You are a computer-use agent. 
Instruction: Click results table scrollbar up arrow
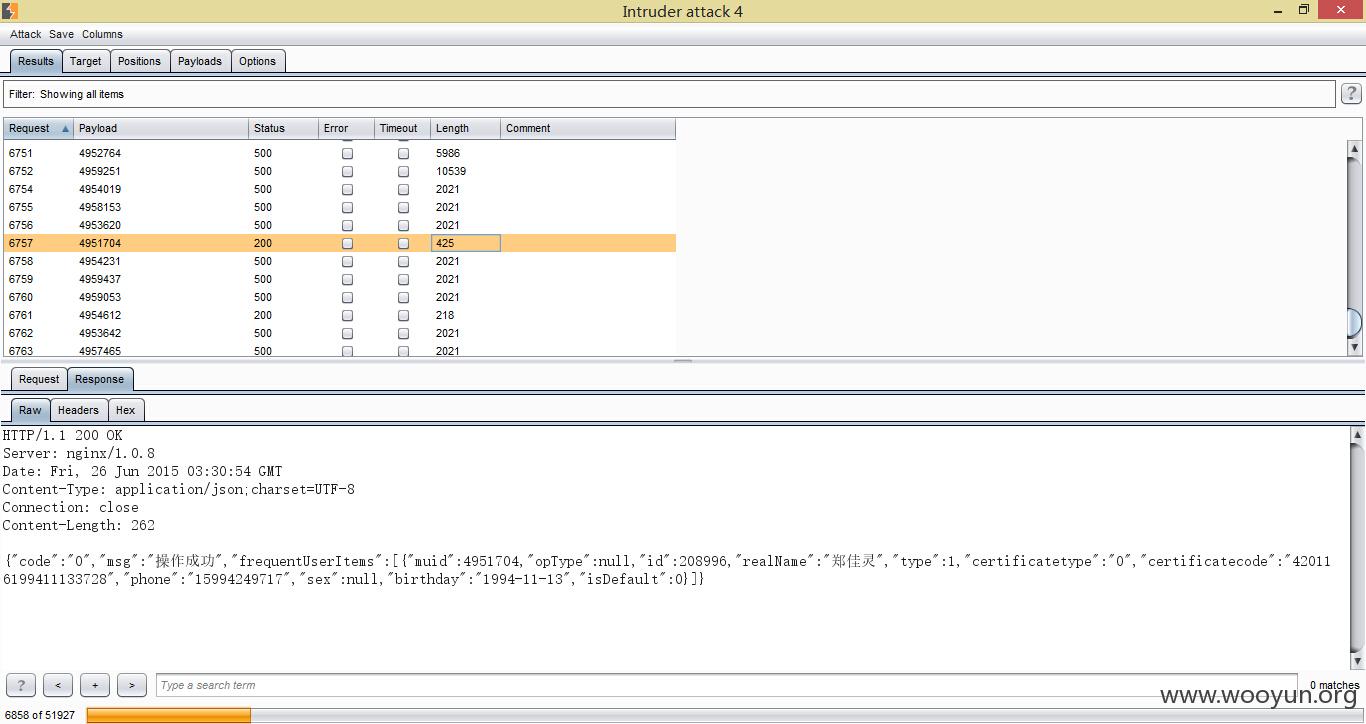tap(1355, 149)
